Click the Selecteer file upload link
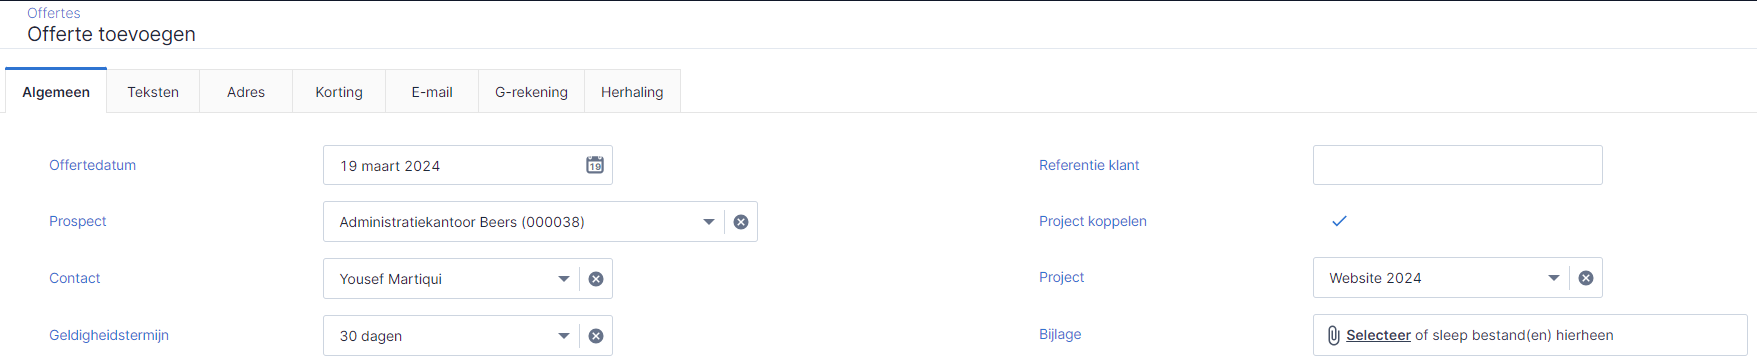 [x=1378, y=335]
